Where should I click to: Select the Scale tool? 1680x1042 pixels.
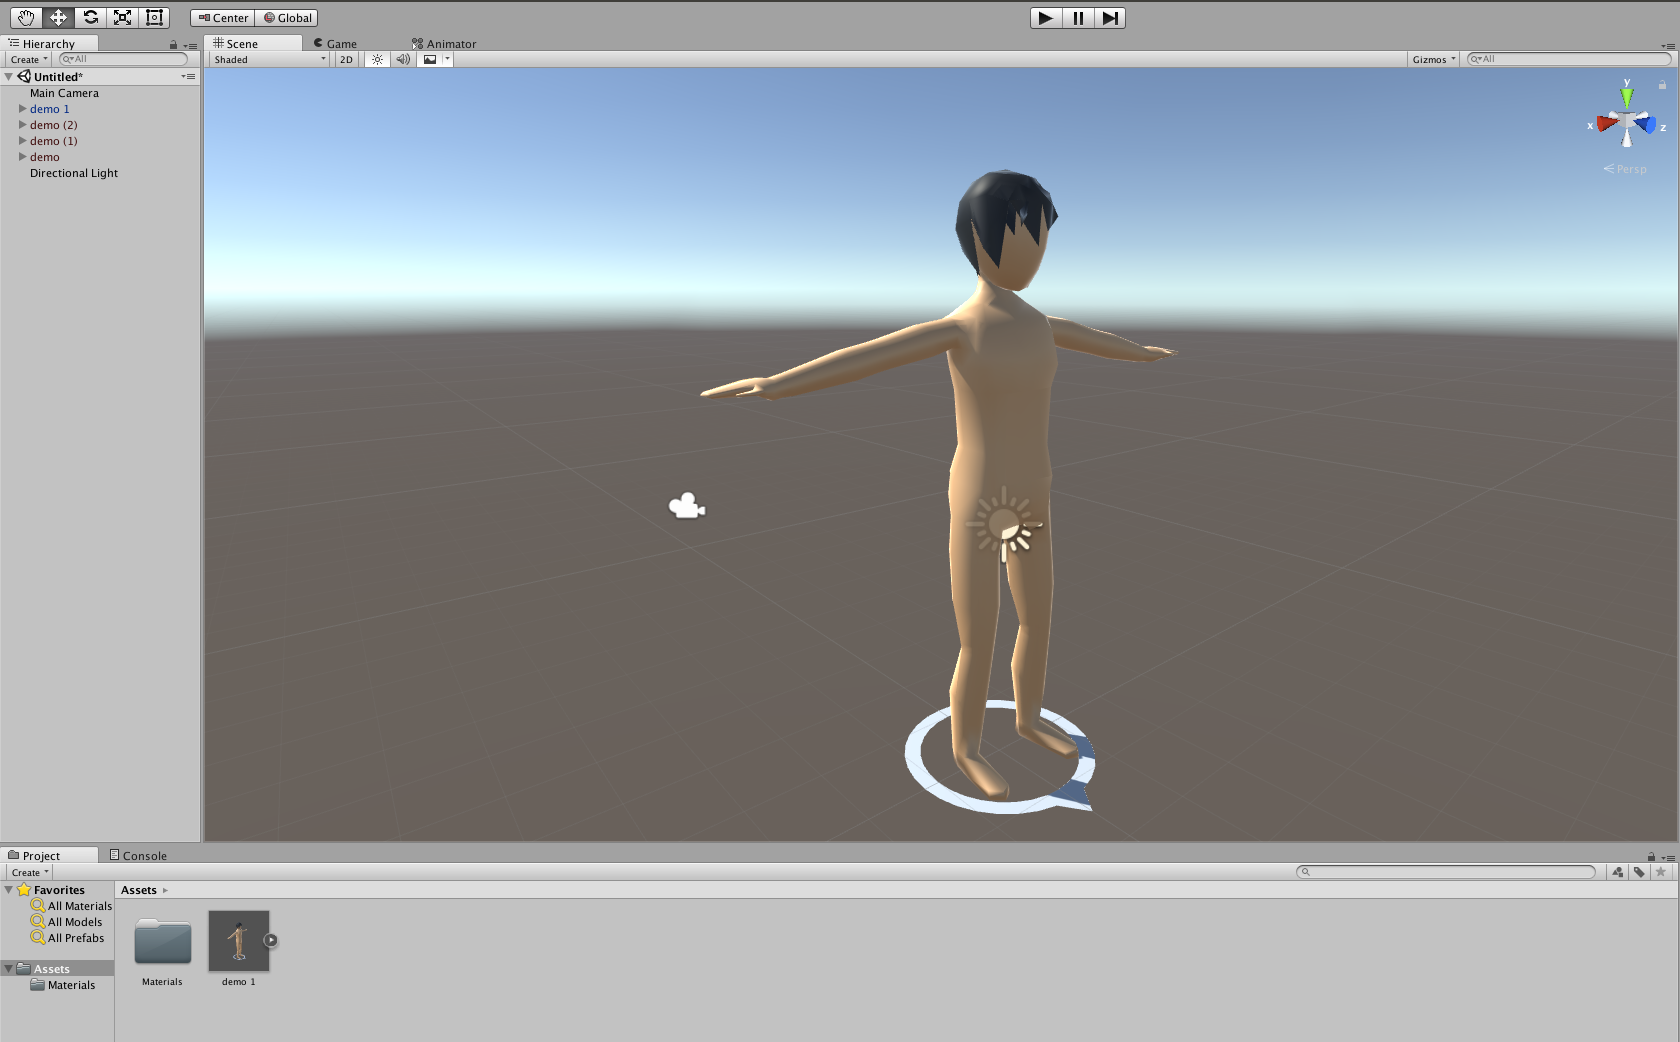coord(122,18)
